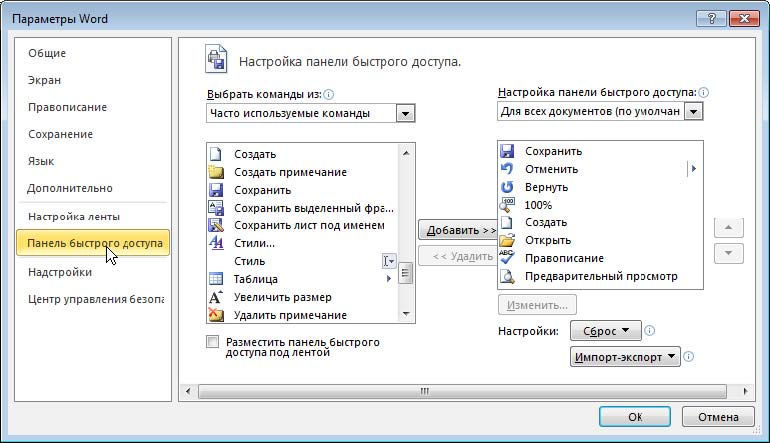The image size is (770, 443).
Task: Click the info icon beside Настройка панели быстрого доступа label
Action: [704, 92]
